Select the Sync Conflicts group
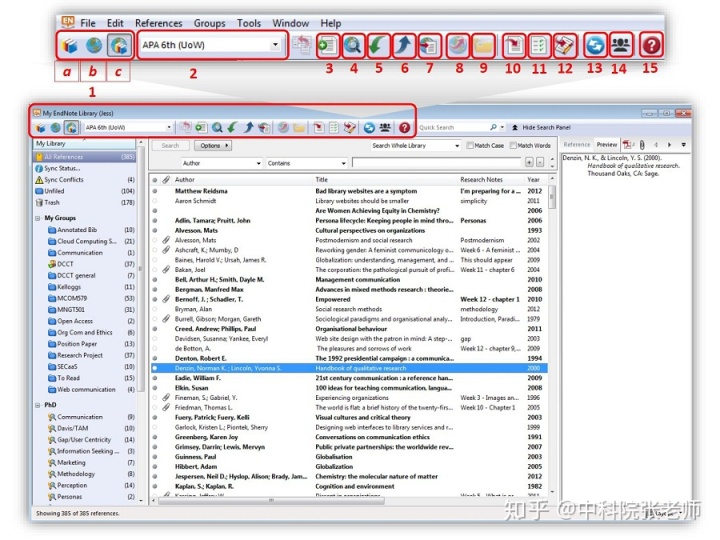The image size is (720, 540). tap(85, 180)
